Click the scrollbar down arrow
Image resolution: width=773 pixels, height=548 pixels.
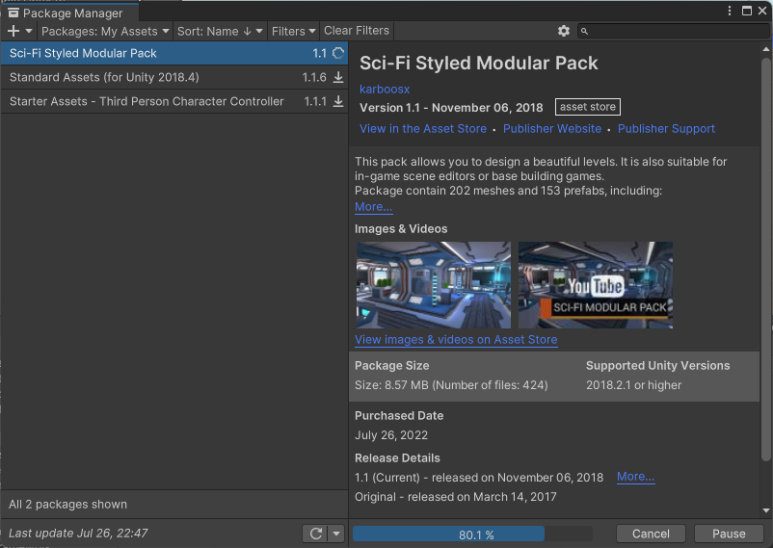(766, 511)
